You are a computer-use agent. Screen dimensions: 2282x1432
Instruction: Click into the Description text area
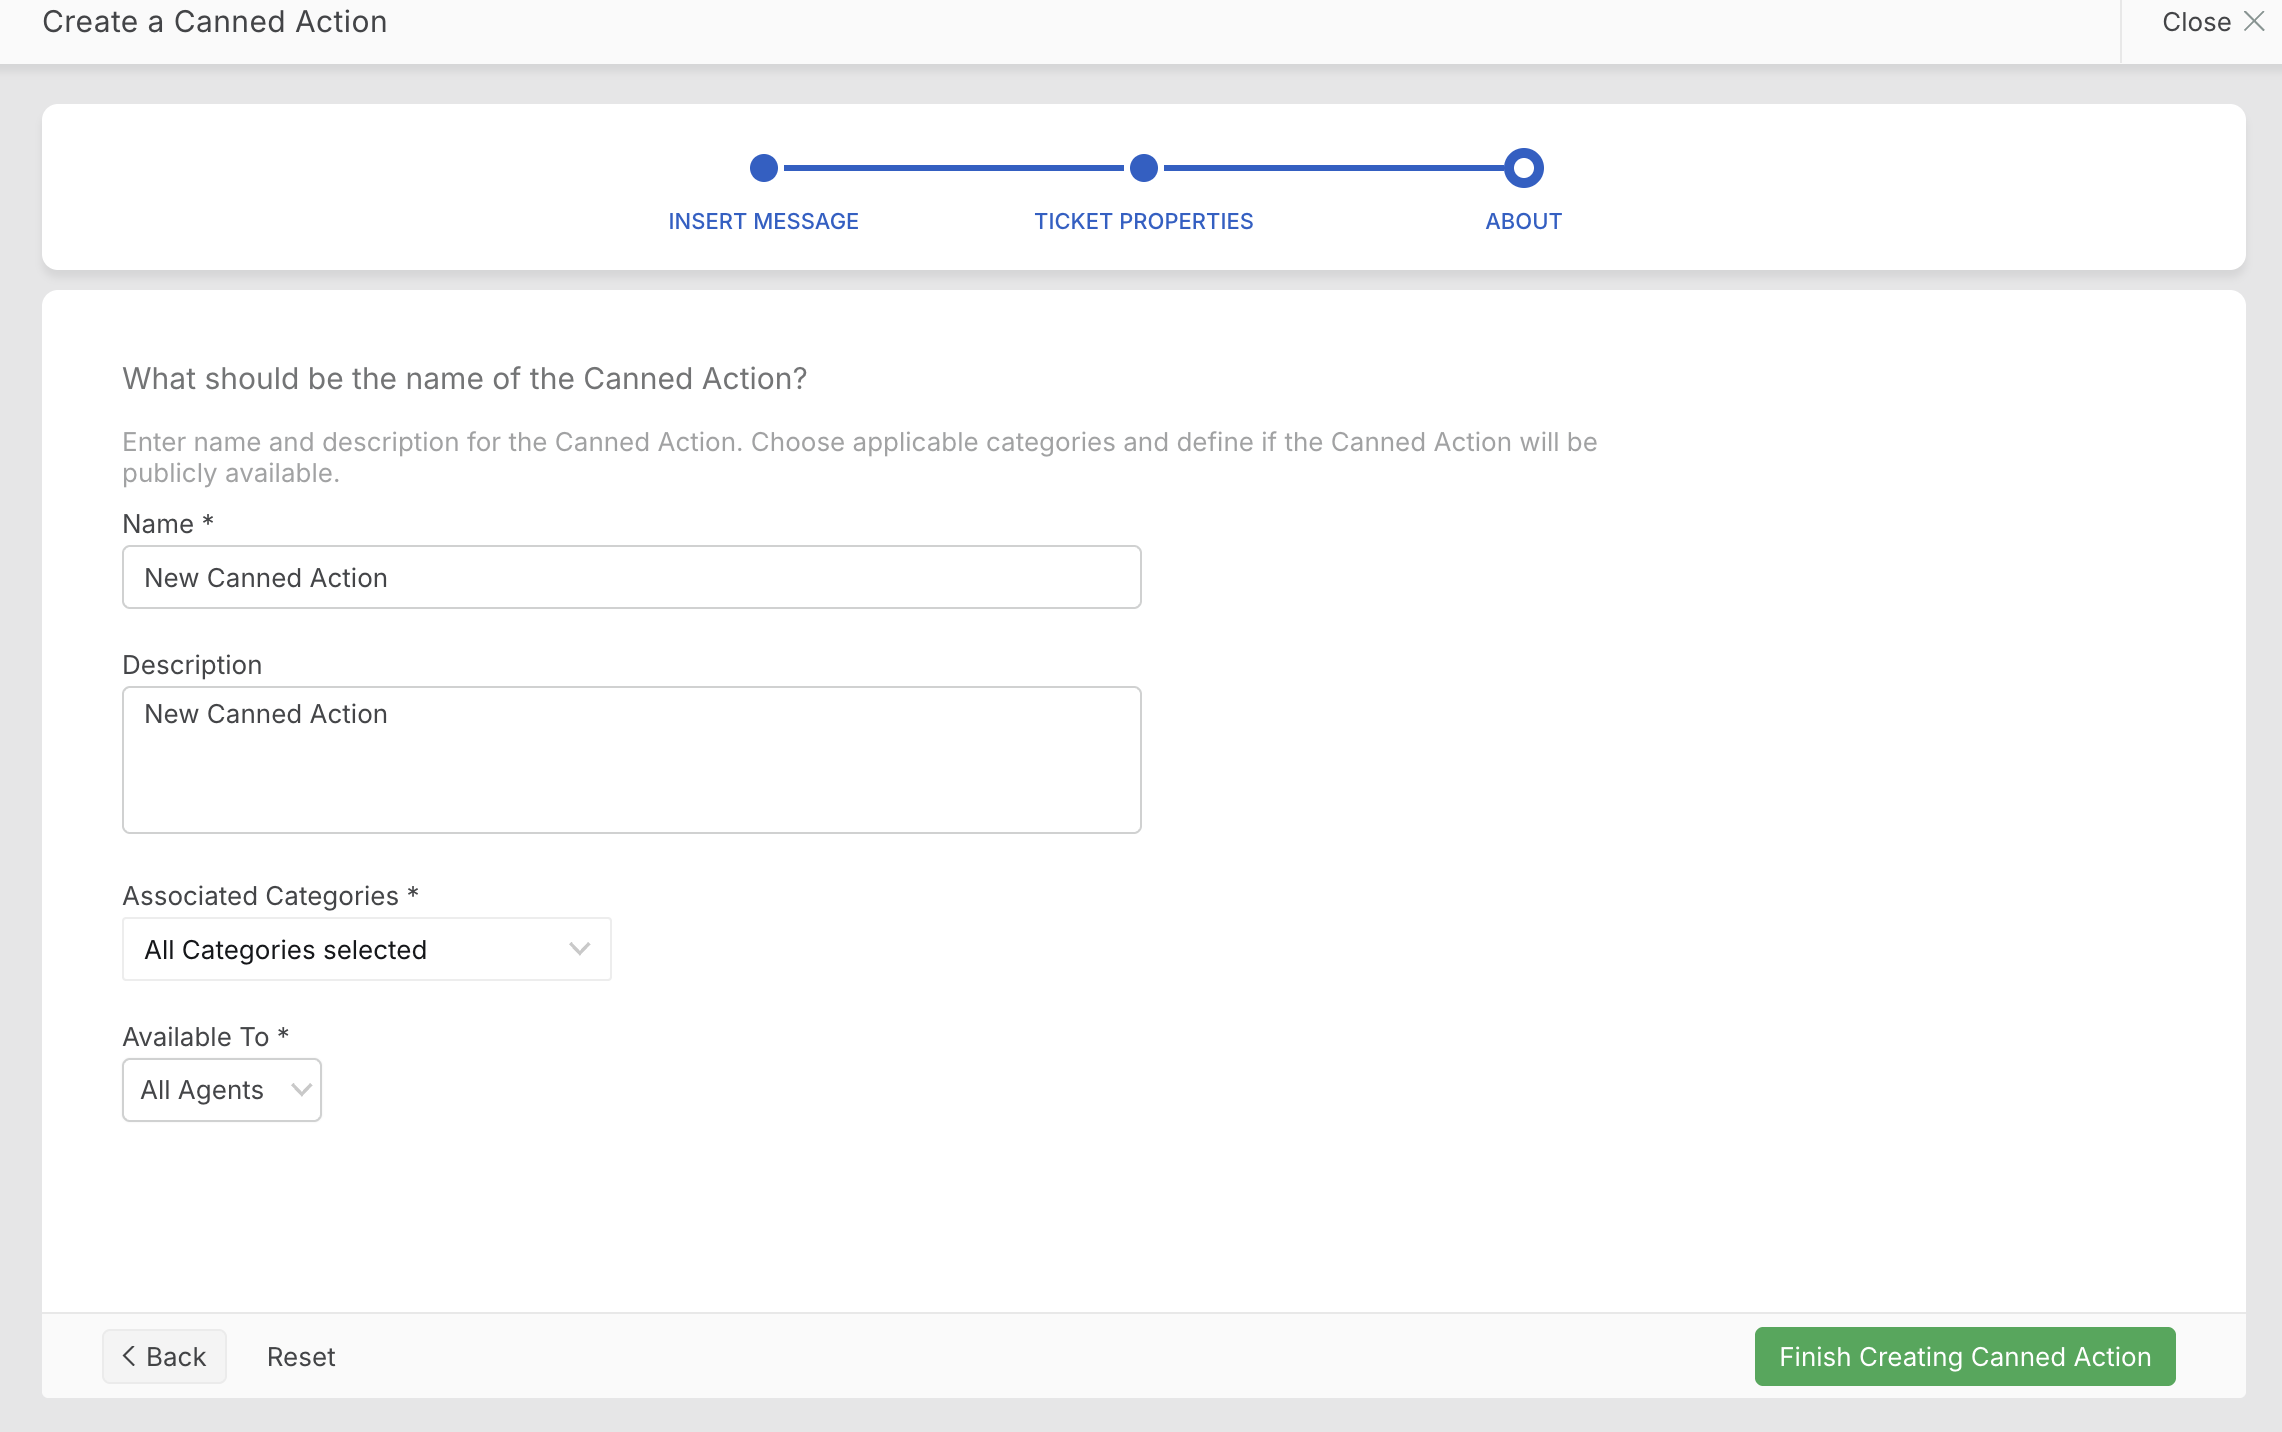pos(632,760)
